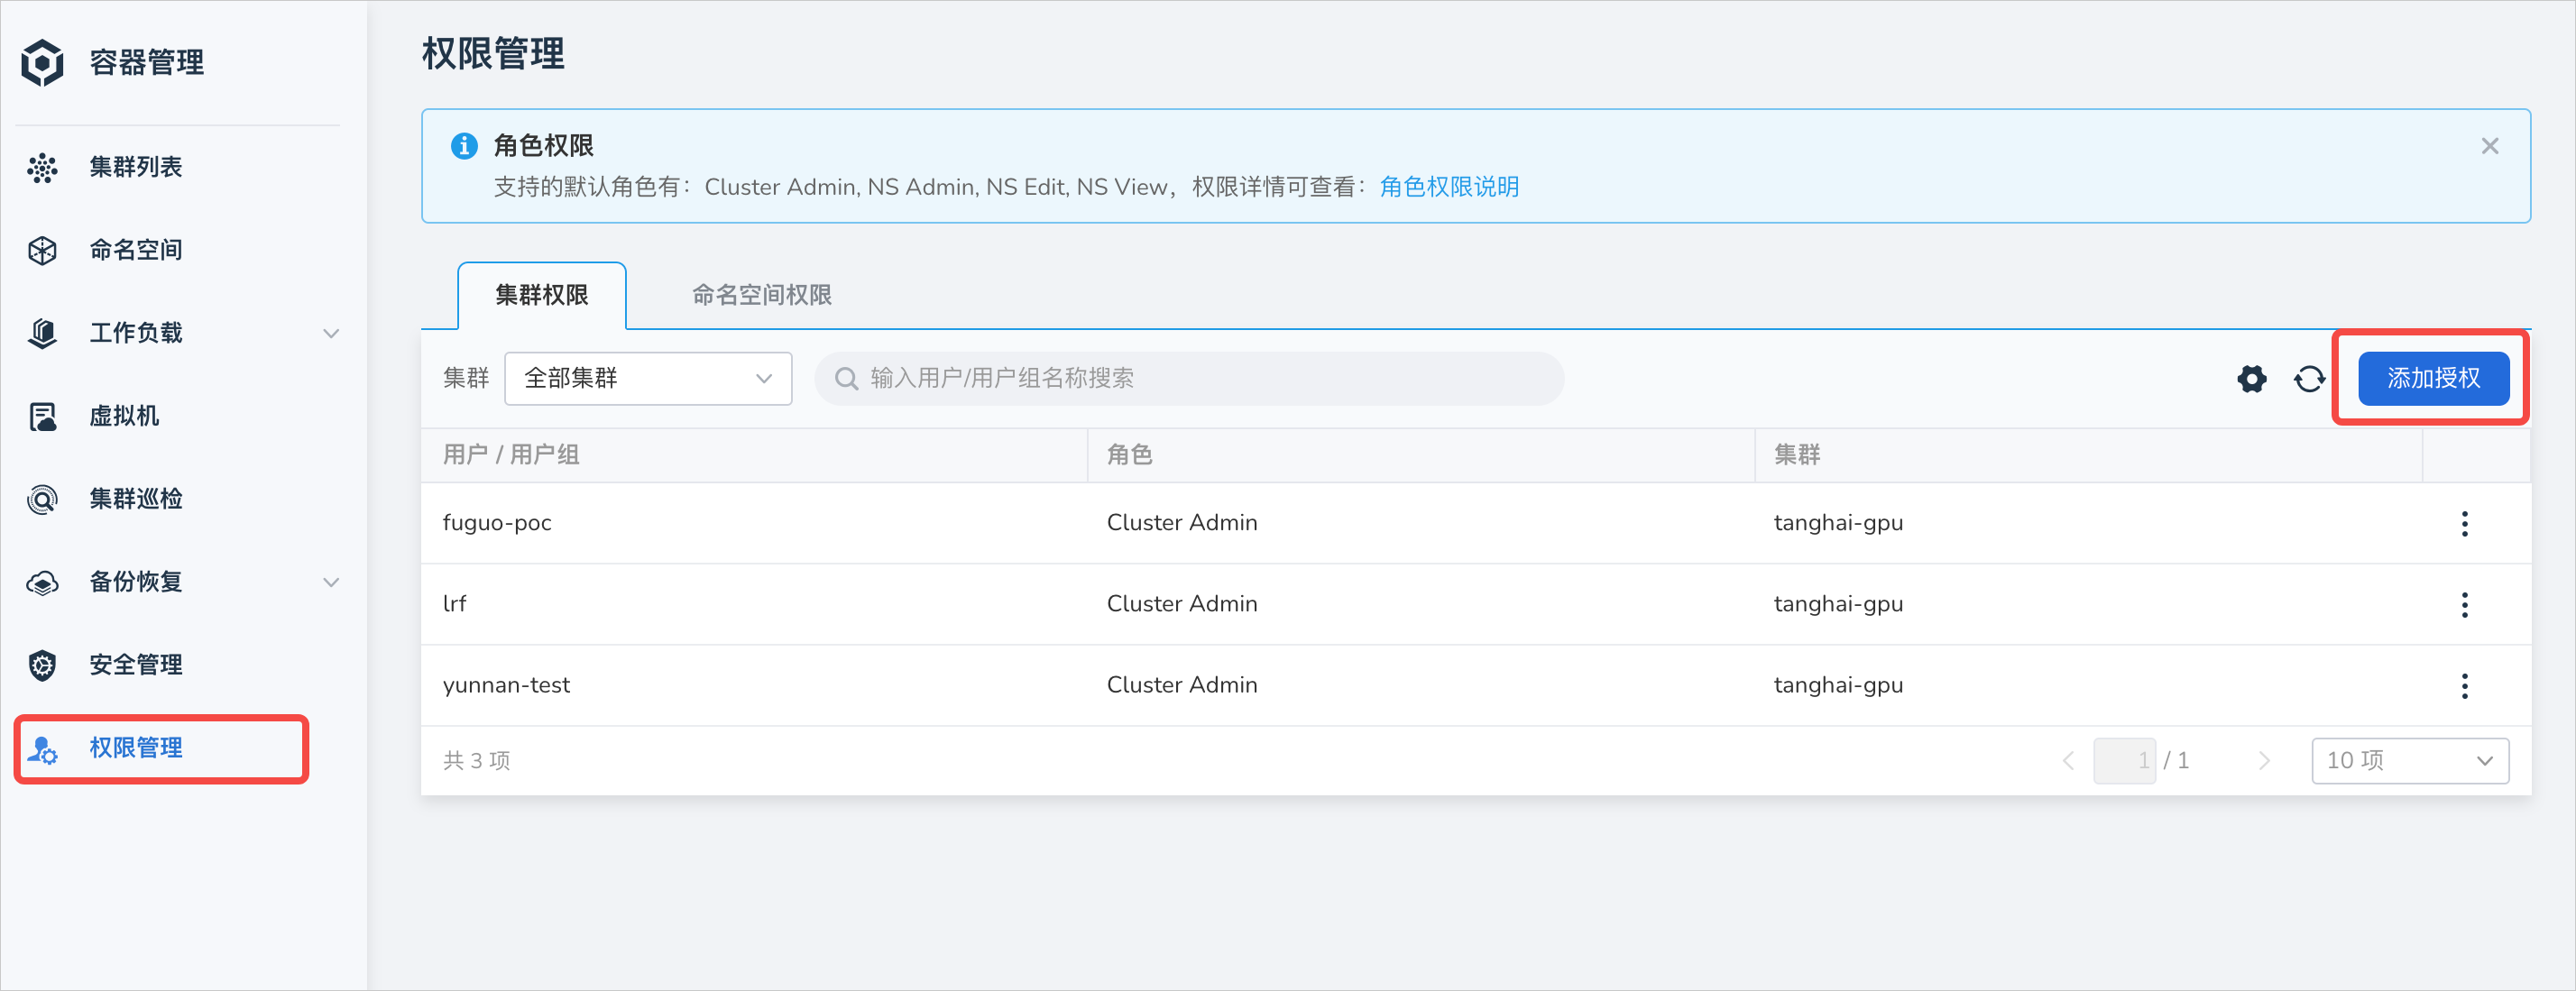The image size is (2576, 991).
Task: Switch to 命名空间权限 tab
Action: coord(762,295)
